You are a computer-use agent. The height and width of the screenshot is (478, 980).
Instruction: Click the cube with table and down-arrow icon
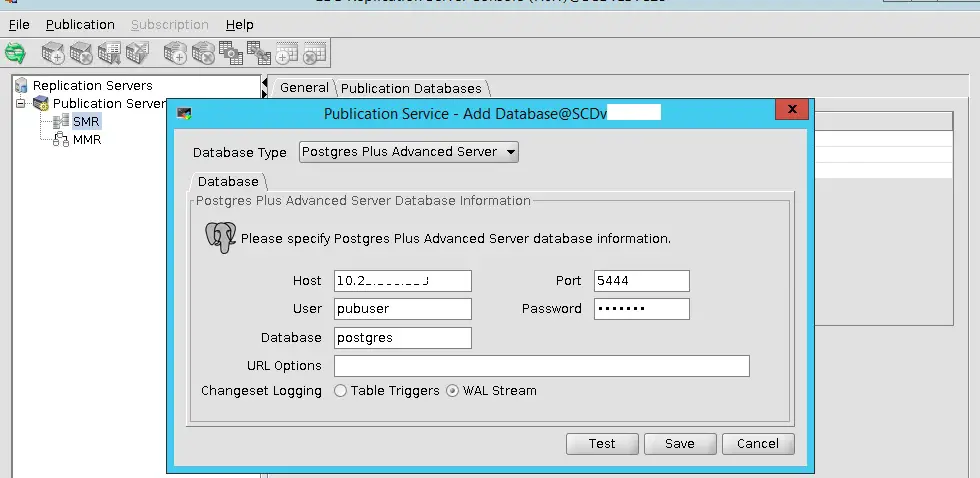pyautogui.click(x=109, y=53)
